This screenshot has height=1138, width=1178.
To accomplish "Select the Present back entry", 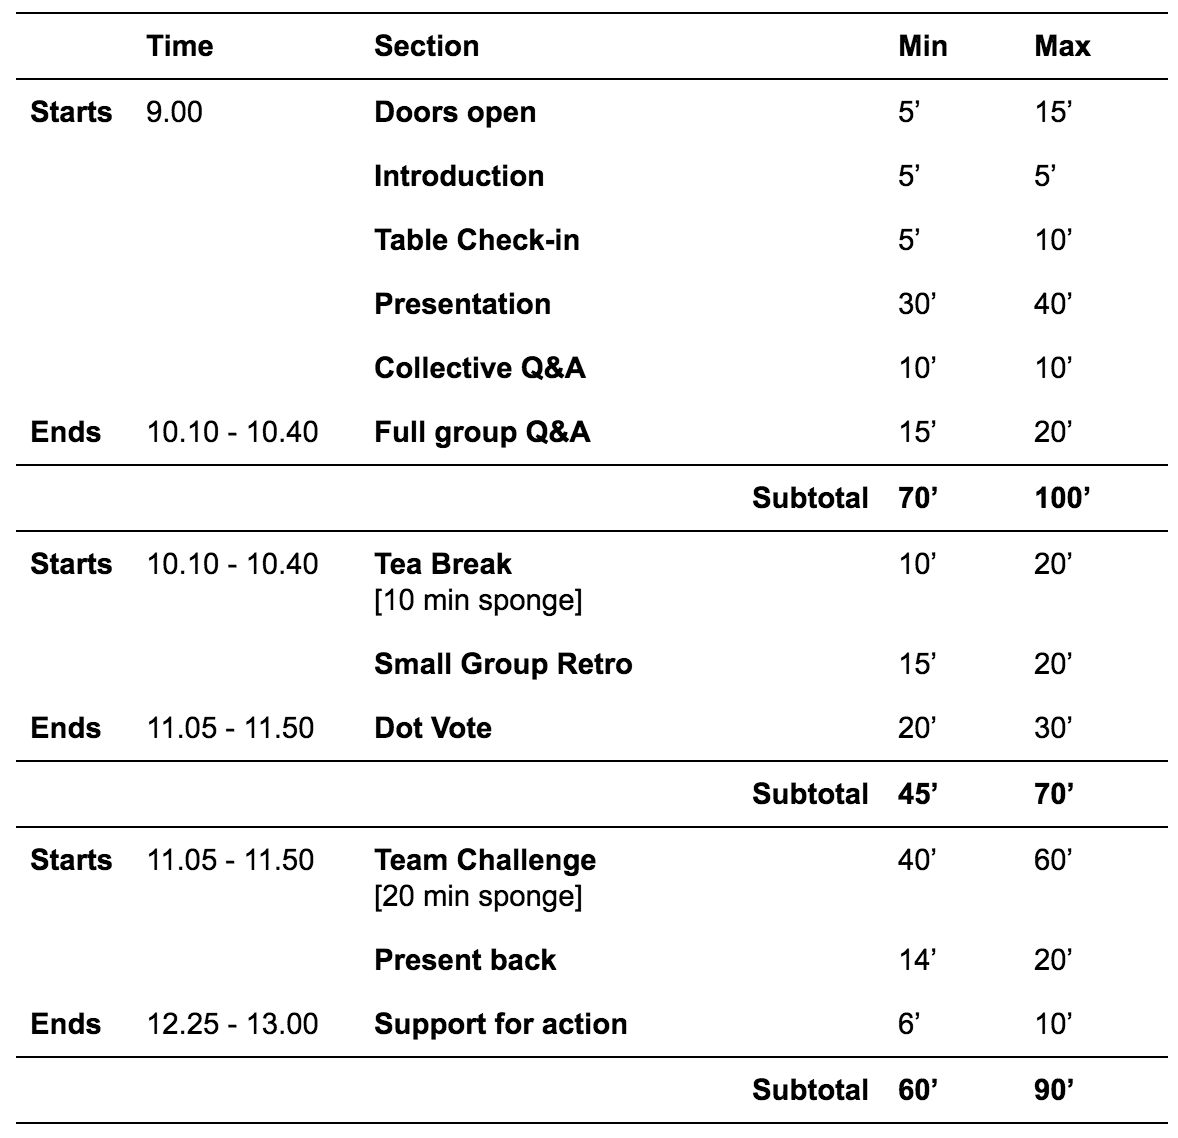I will pos(466,960).
